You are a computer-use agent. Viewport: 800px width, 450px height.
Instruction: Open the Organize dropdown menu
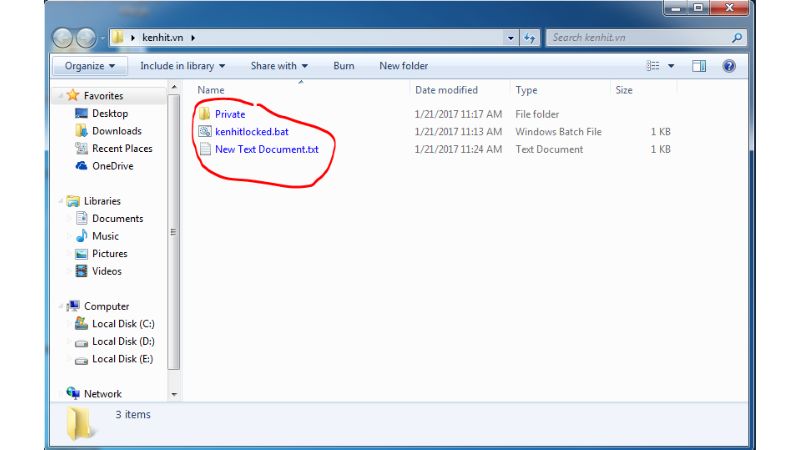click(x=89, y=66)
